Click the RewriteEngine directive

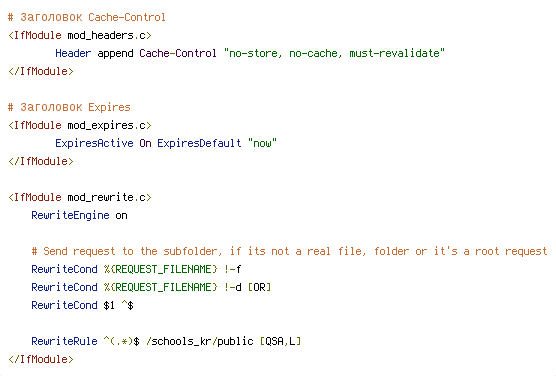tap(70, 215)
